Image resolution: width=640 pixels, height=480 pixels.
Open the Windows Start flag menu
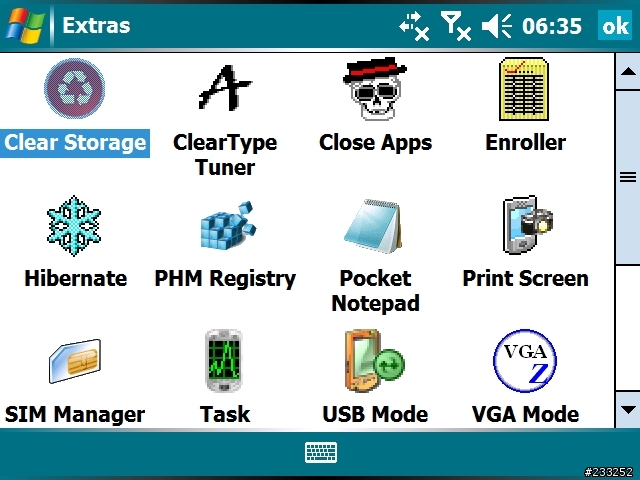[25, 26]
